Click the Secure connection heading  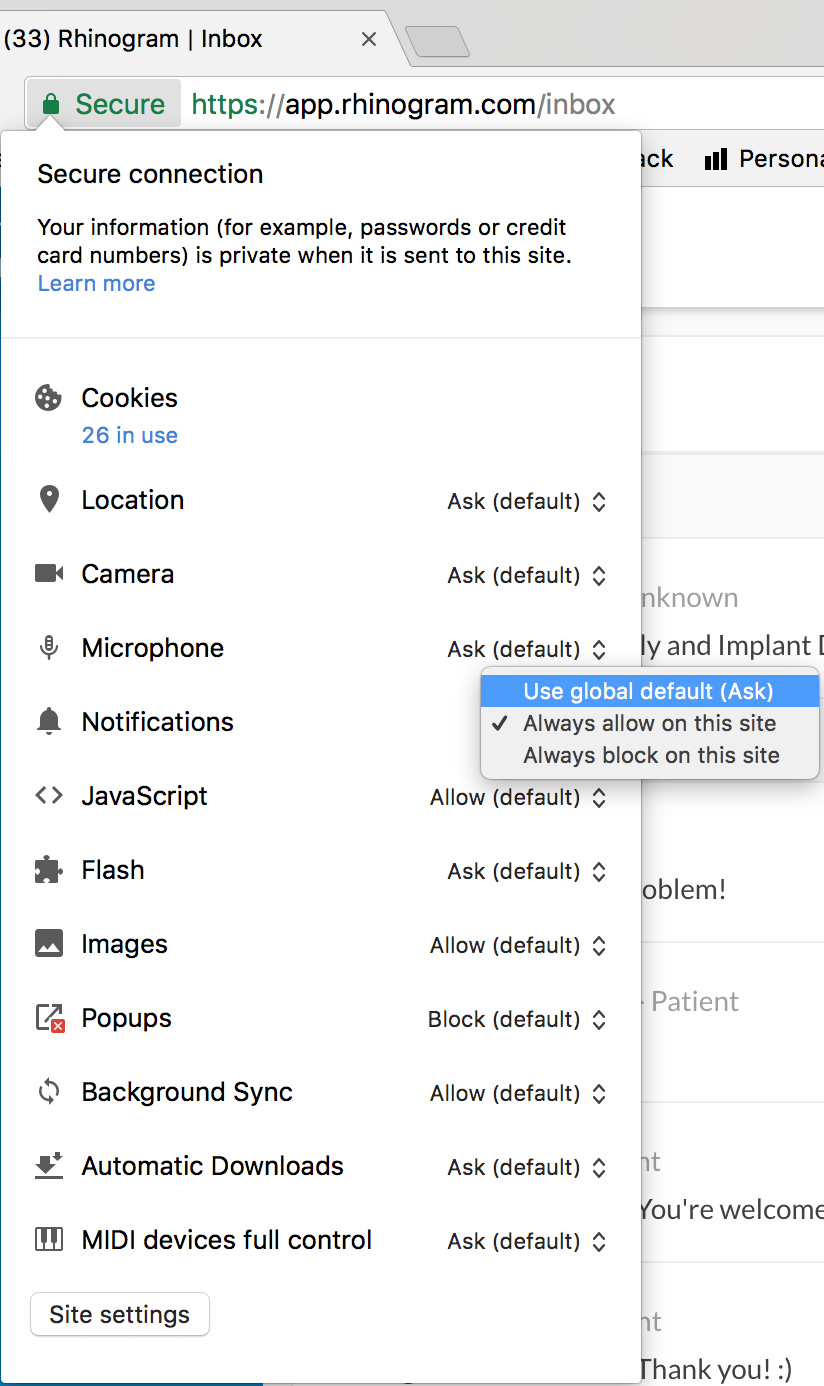click(x=150, y=174)
